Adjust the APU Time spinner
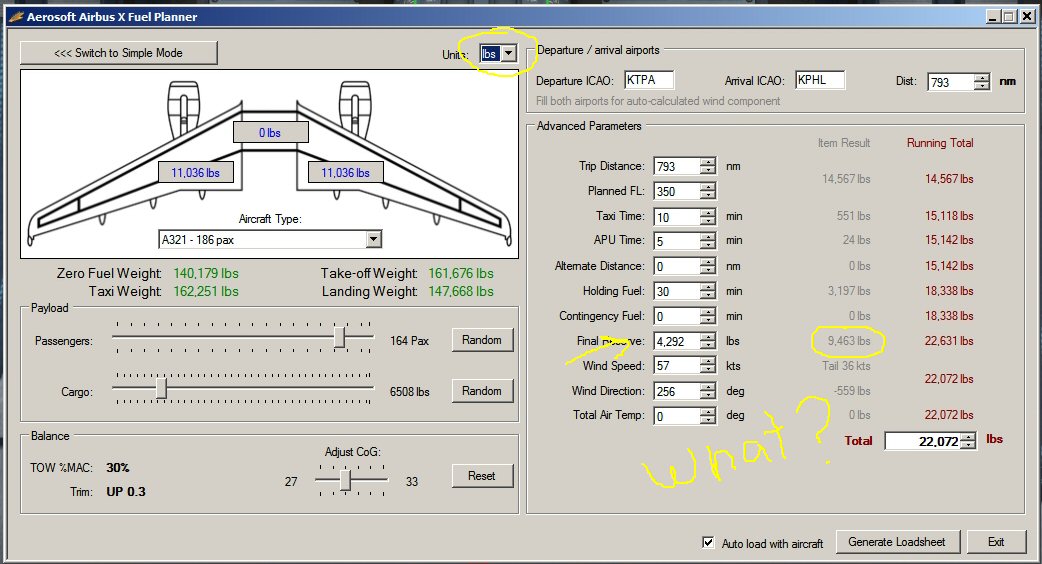Screen dimensions: 1042x564 click(708, 240)
